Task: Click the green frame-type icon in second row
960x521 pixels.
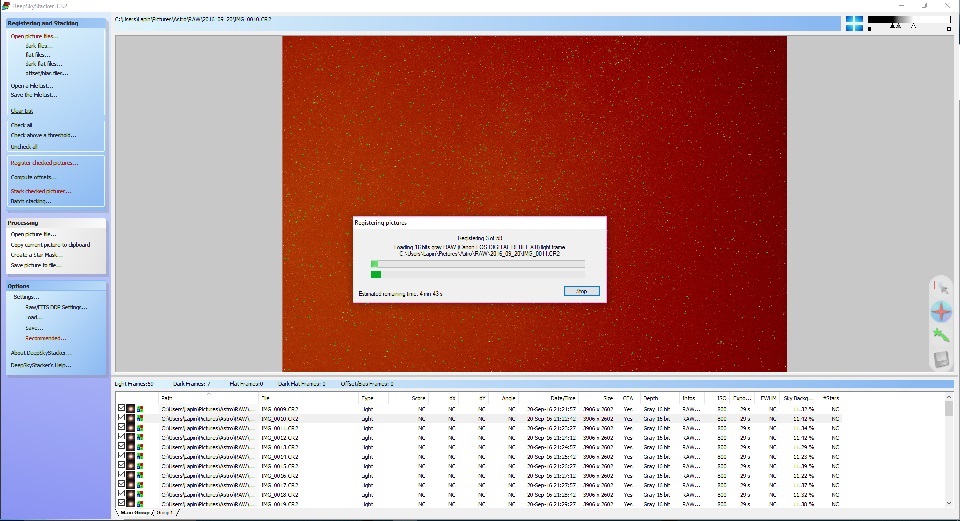Action: tap(140, 418)
